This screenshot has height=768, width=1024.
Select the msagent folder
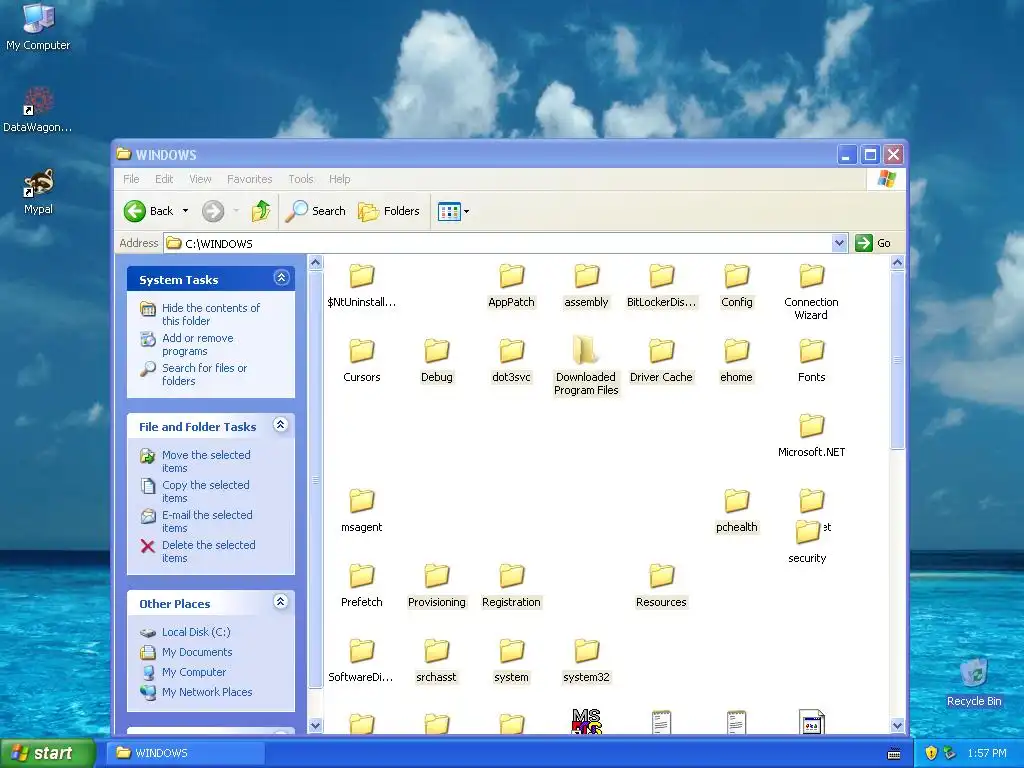click(x=361, y=511)
